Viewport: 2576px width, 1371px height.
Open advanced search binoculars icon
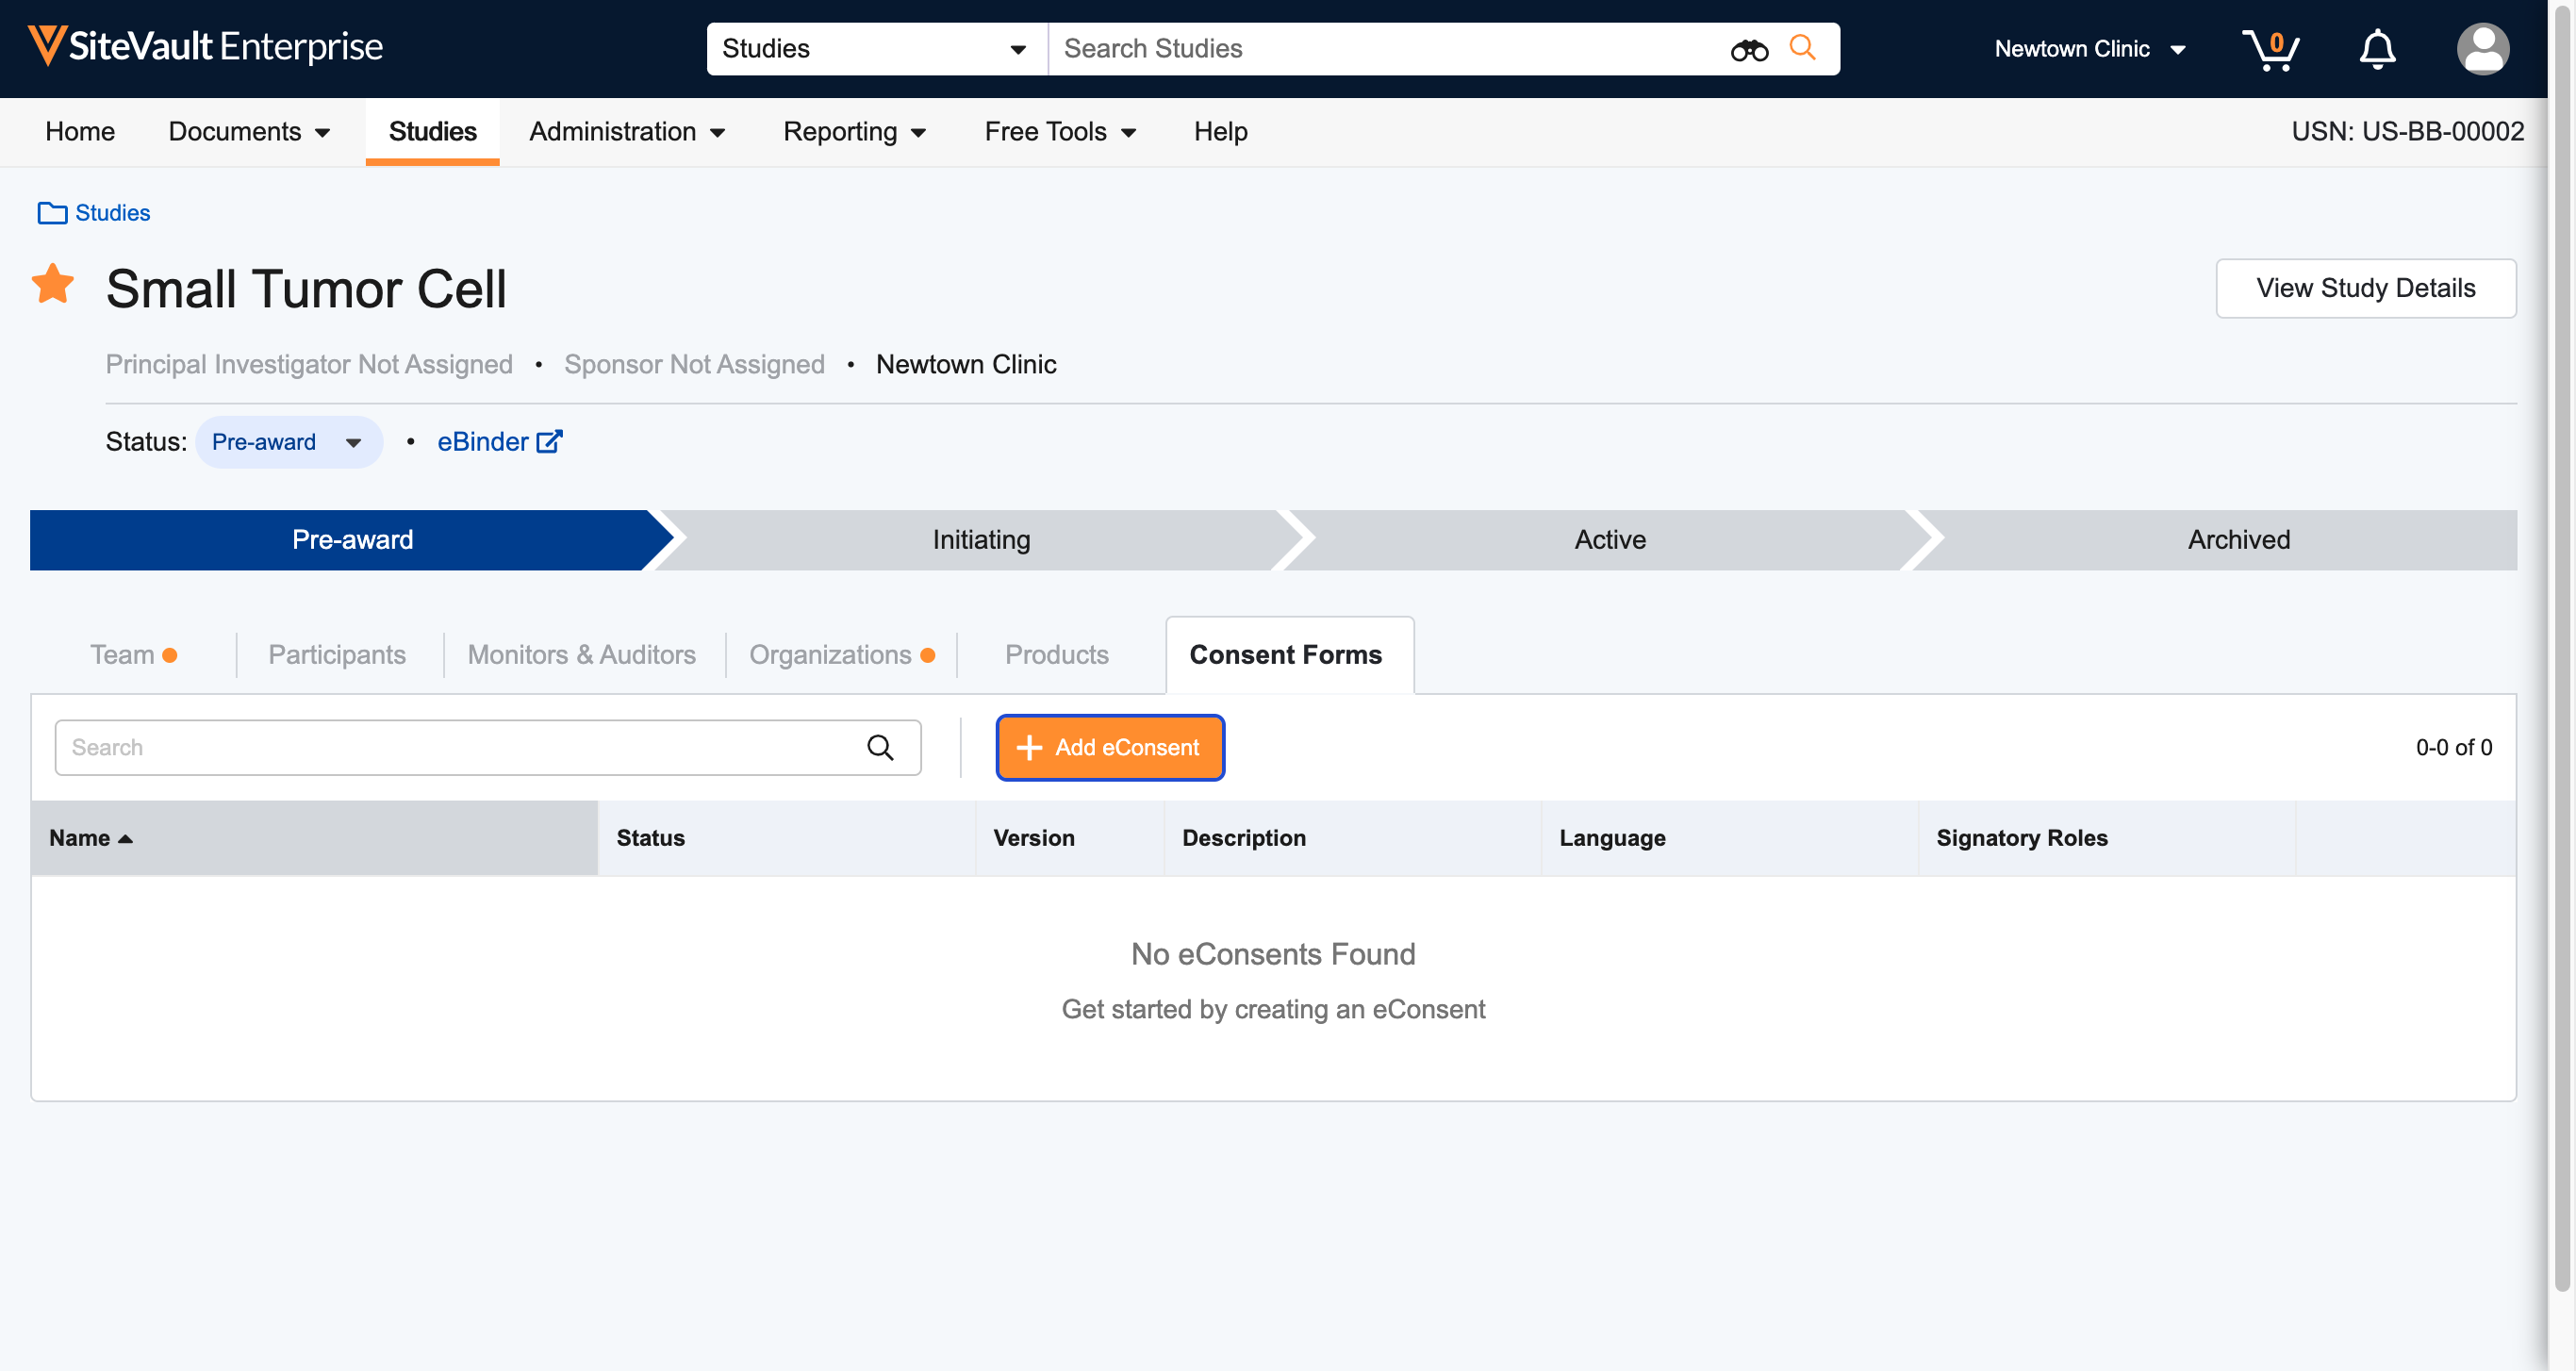pyautogui.click(x=1749, y=49)
